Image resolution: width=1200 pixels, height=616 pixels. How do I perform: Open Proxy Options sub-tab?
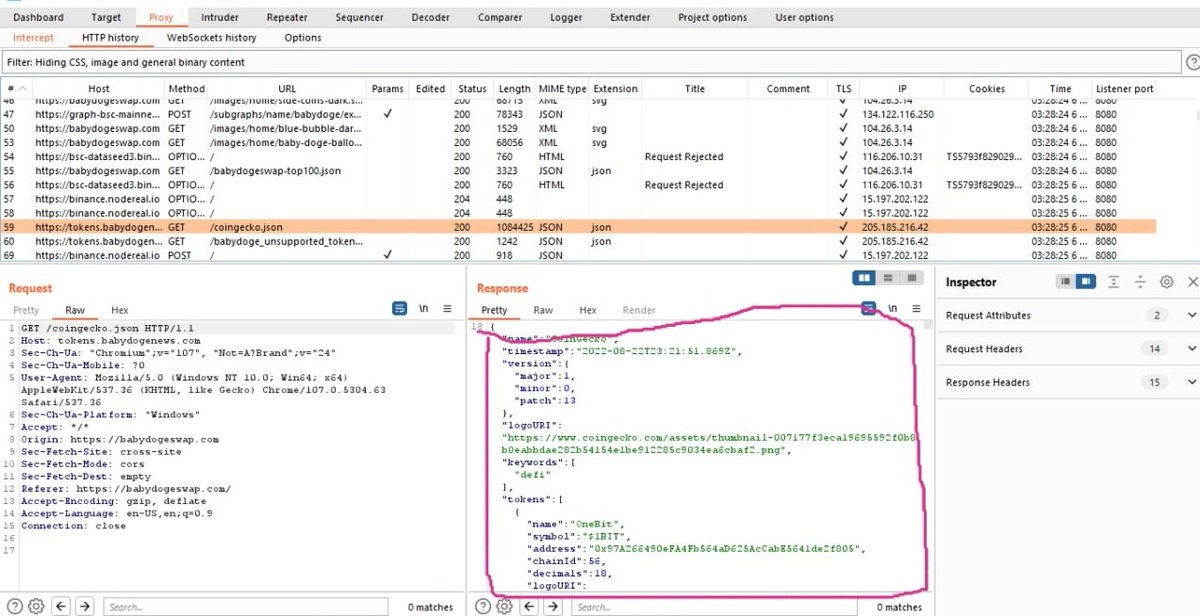tap(302, 38)
